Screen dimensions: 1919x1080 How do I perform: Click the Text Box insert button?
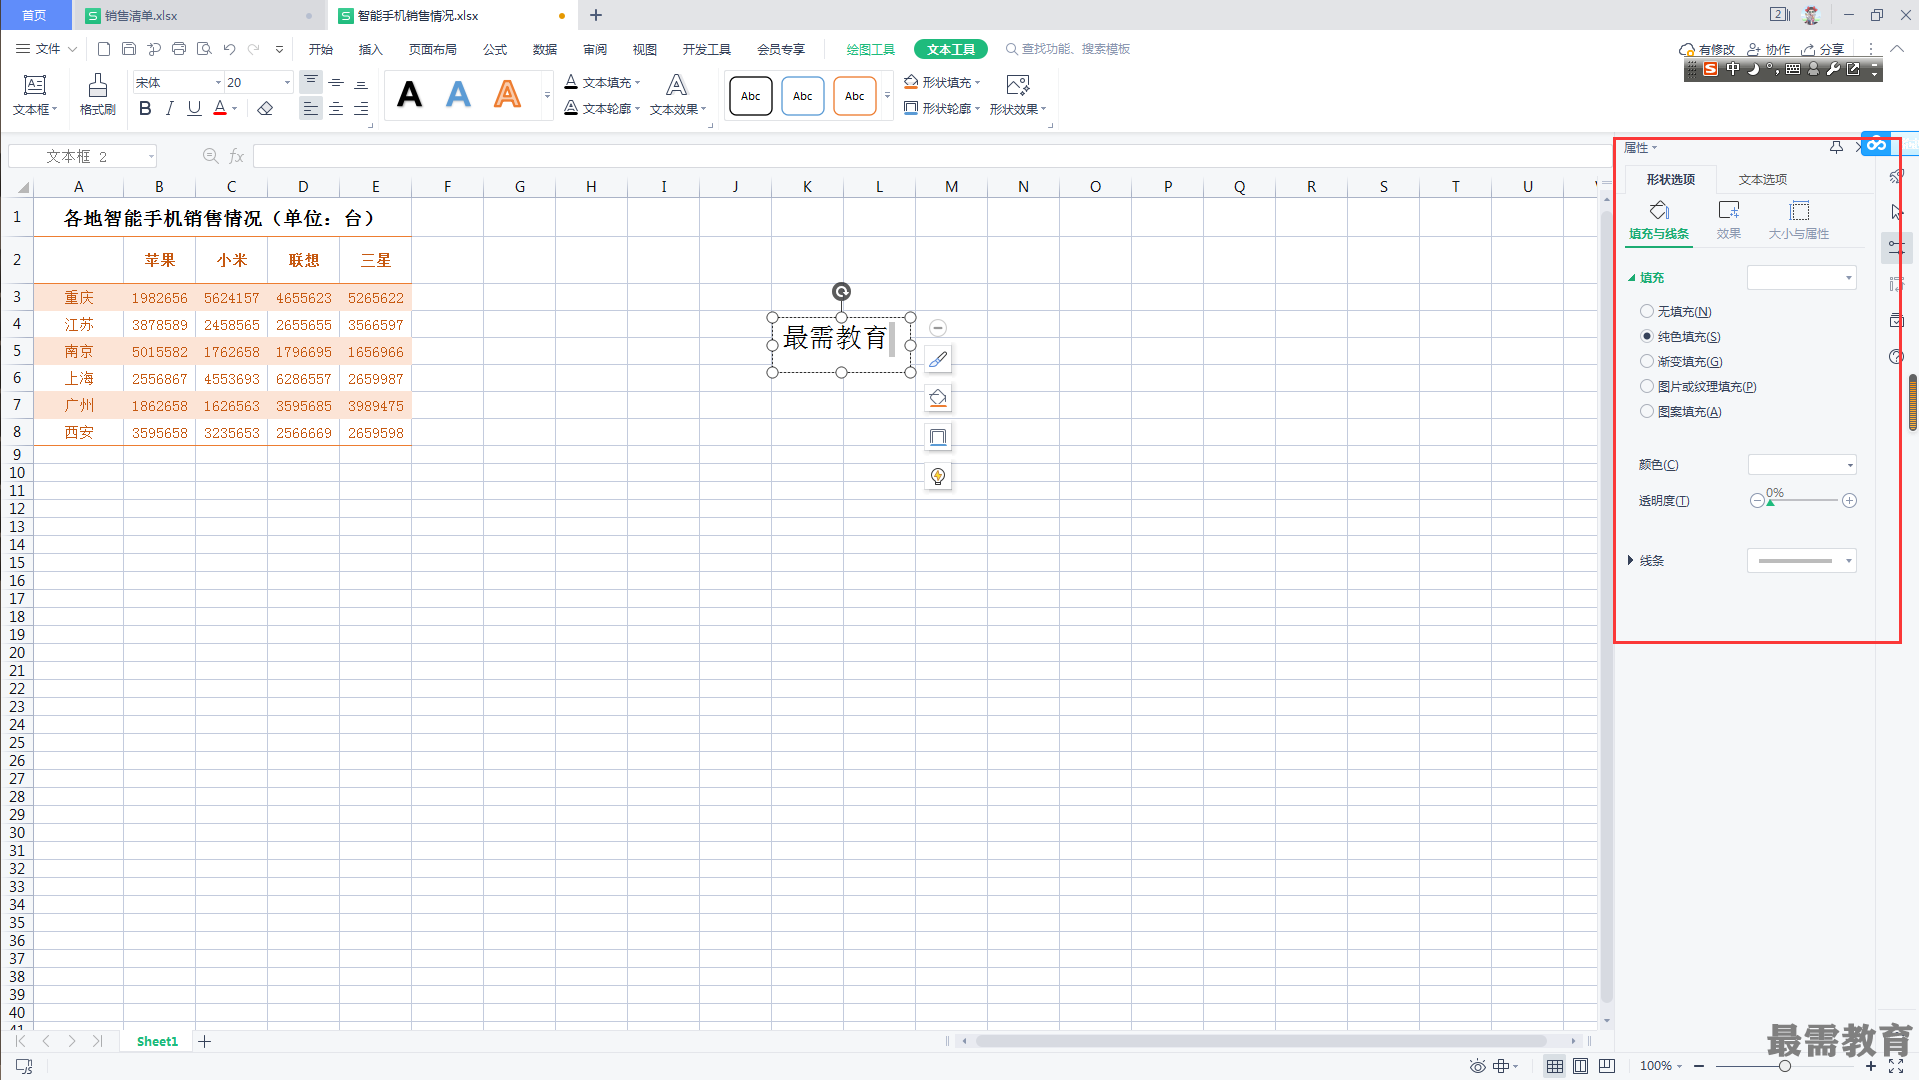(x=35, y=95)
